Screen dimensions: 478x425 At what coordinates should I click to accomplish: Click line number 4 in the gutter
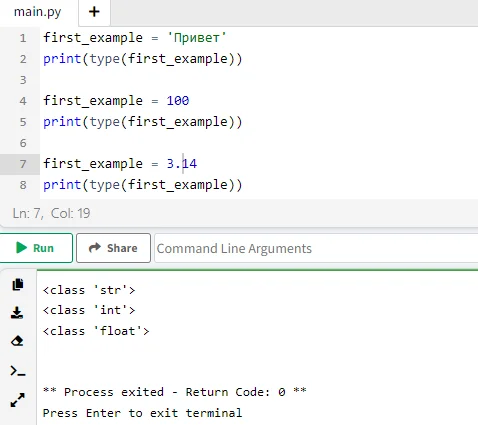click(23, 101)
